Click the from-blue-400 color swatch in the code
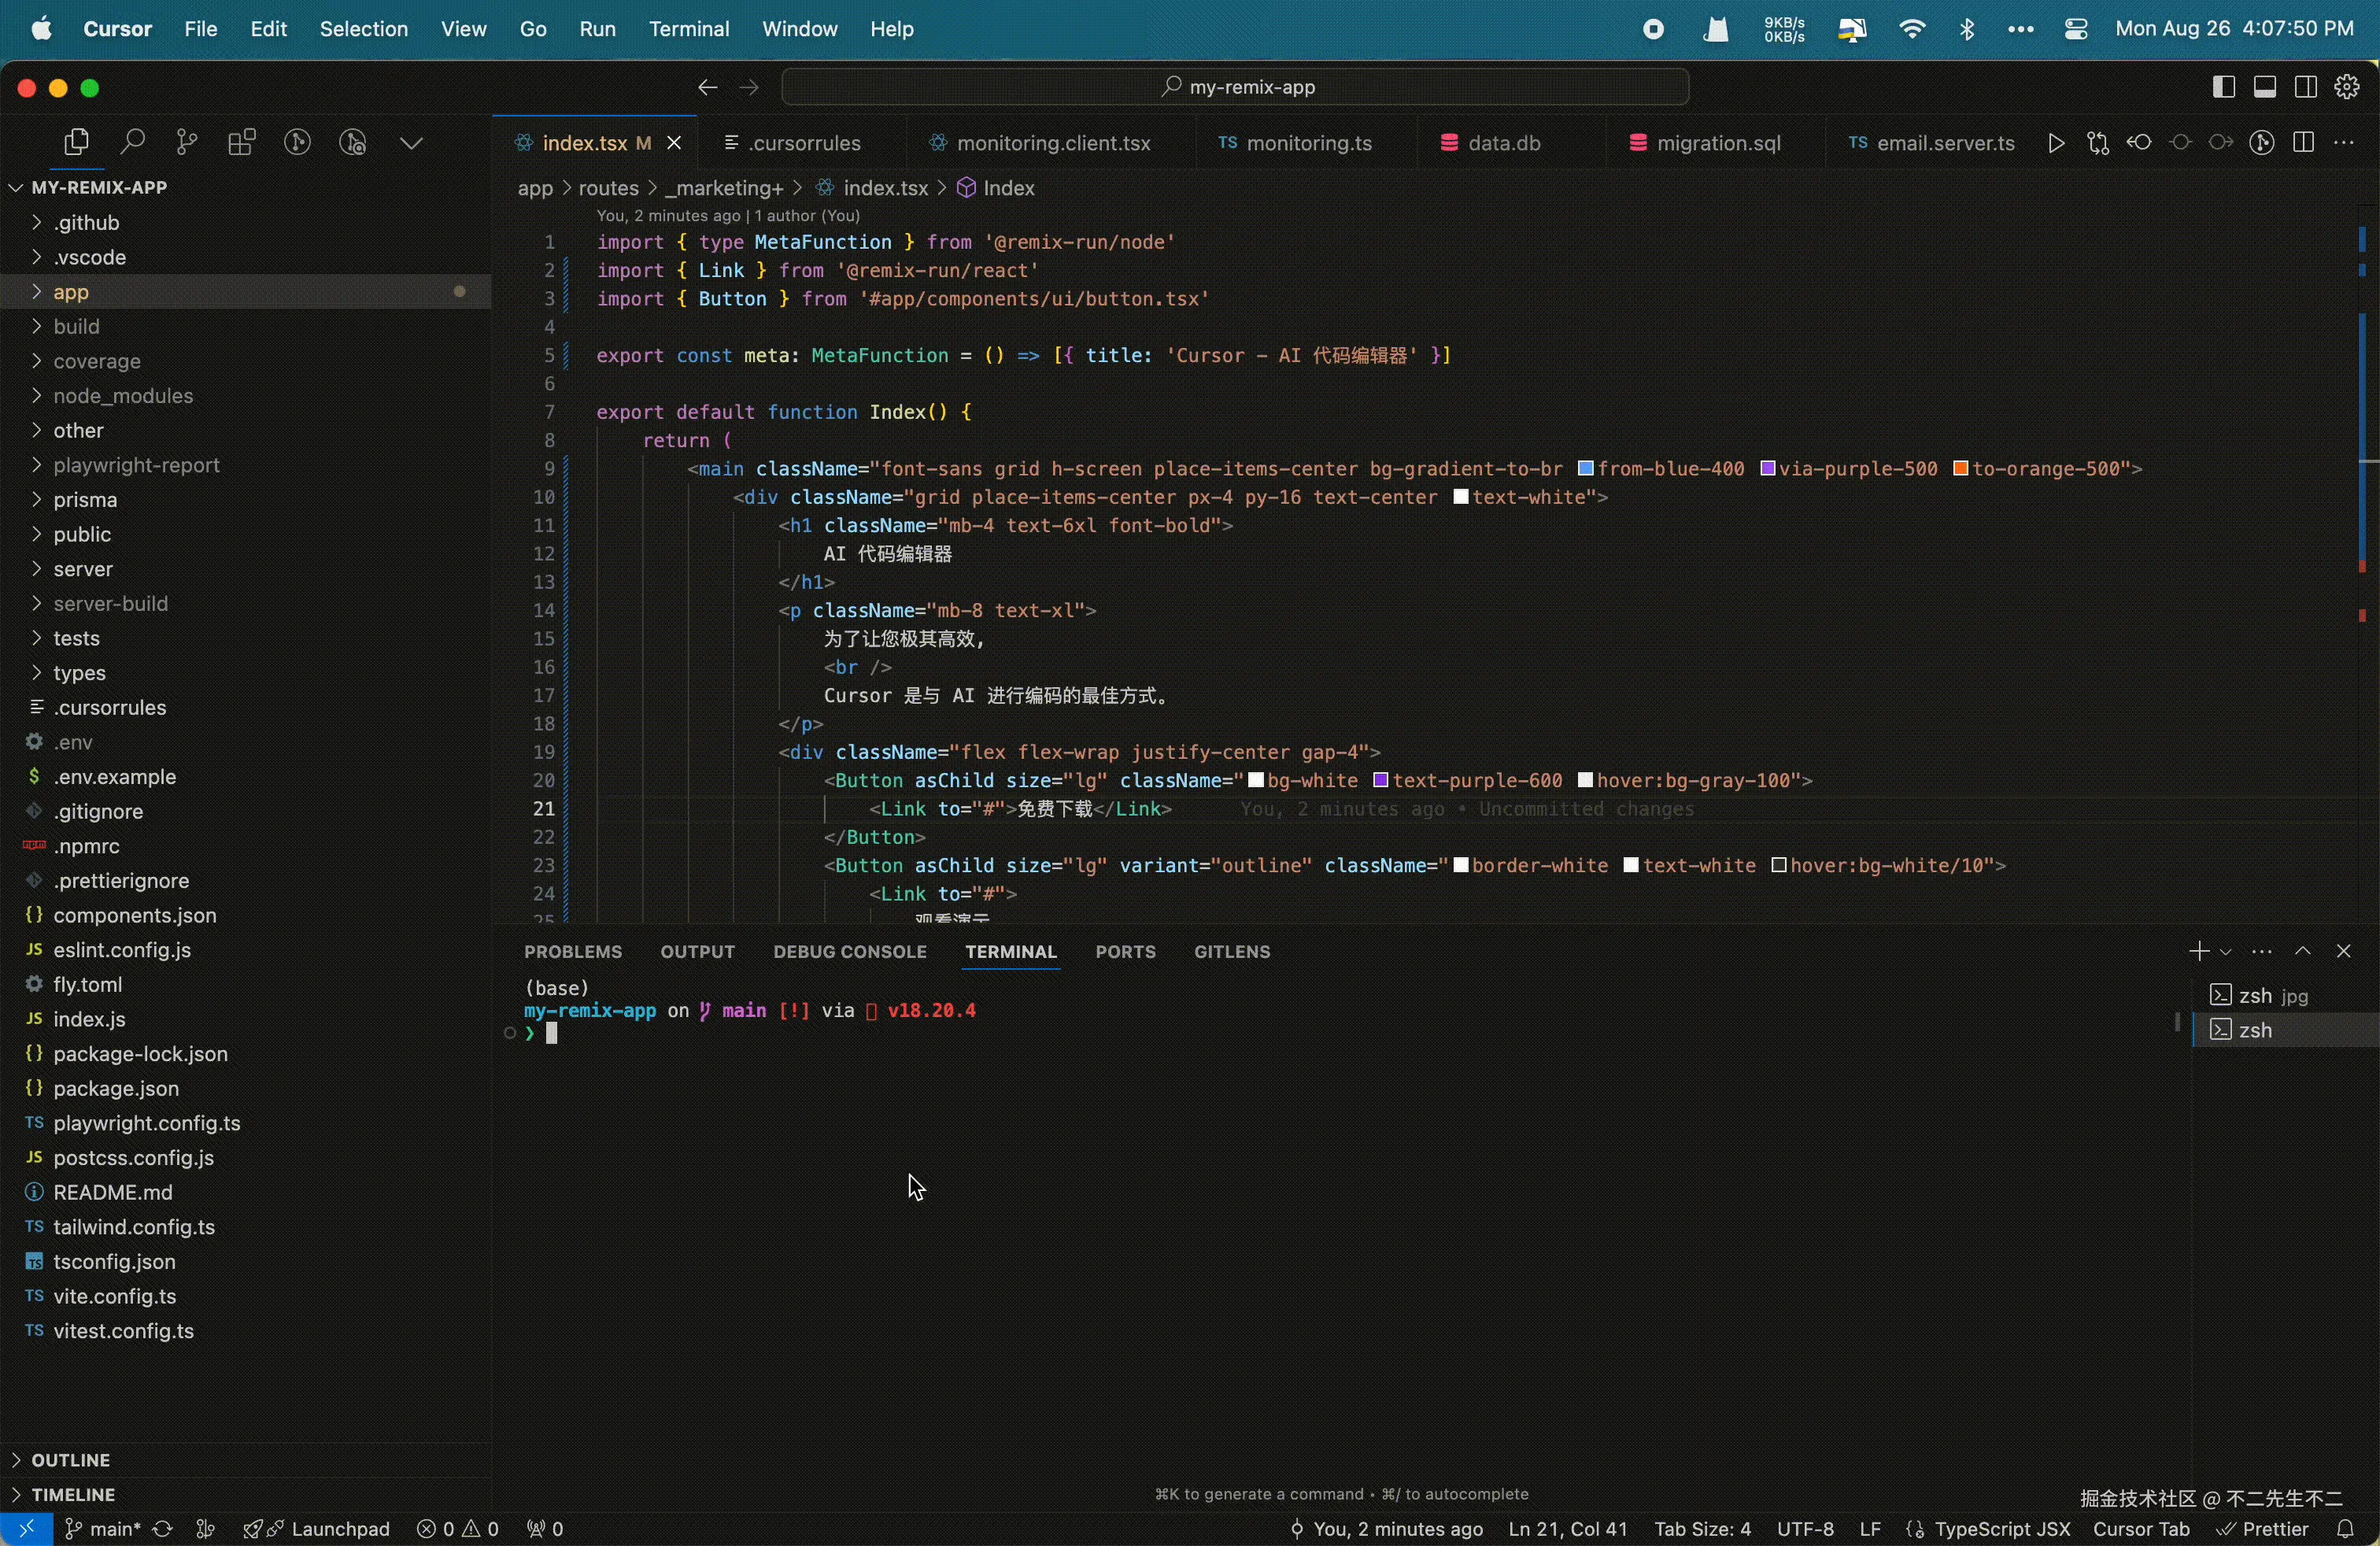2380x1546 pixels. coord(1585,469)
